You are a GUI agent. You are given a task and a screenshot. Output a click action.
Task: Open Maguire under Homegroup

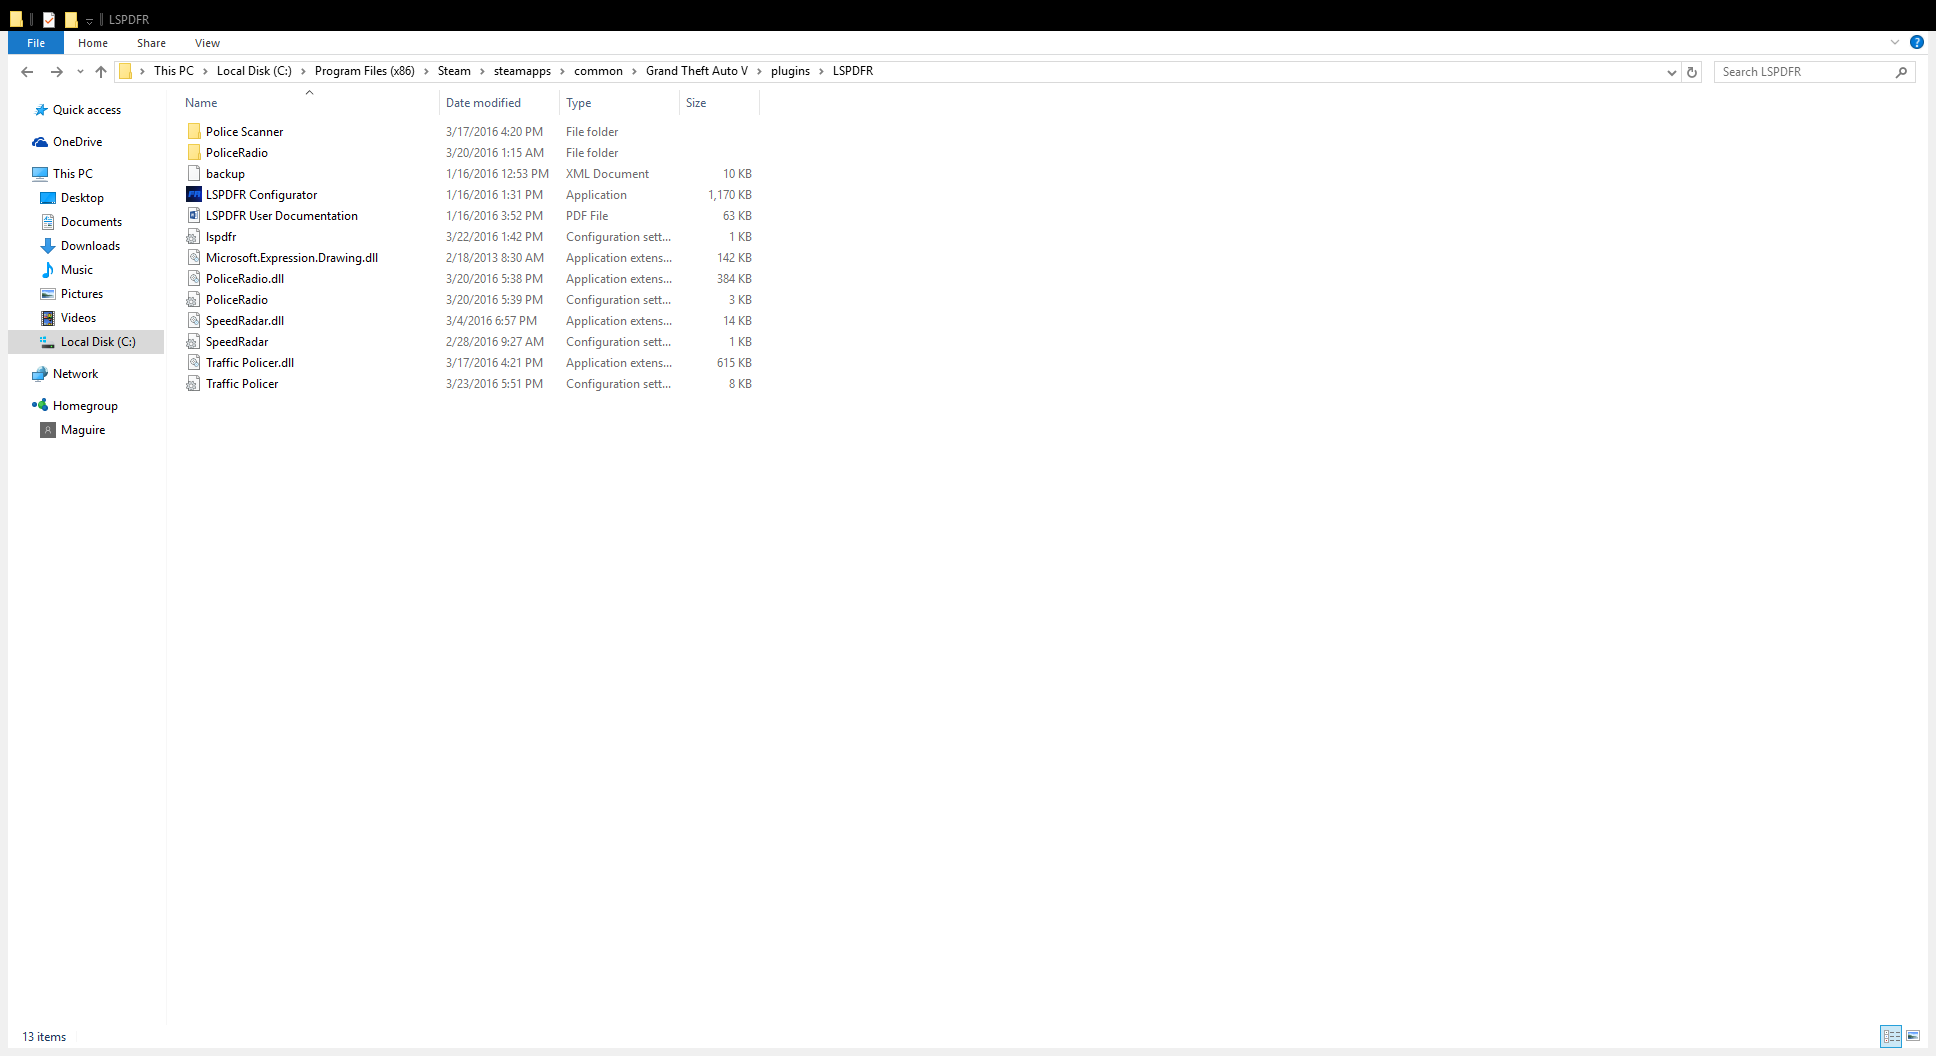[x=82, y=430]
